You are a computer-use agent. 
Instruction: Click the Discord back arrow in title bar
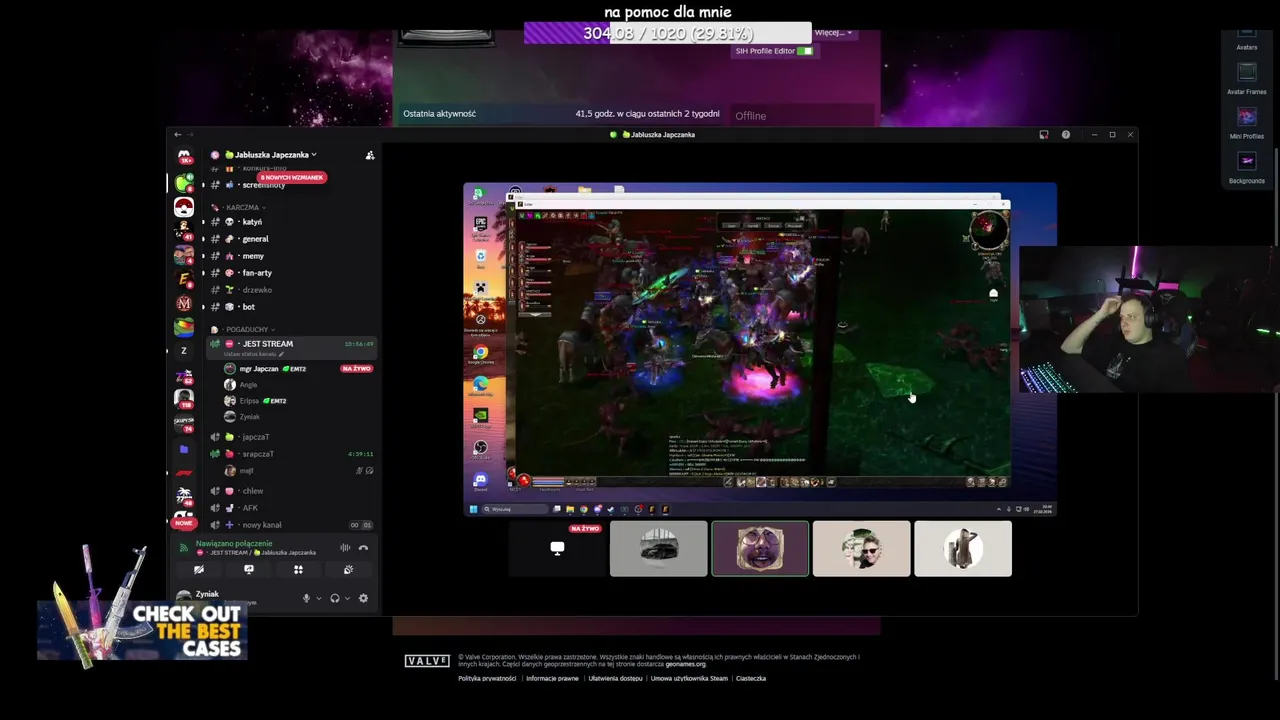tap(178, 134)
